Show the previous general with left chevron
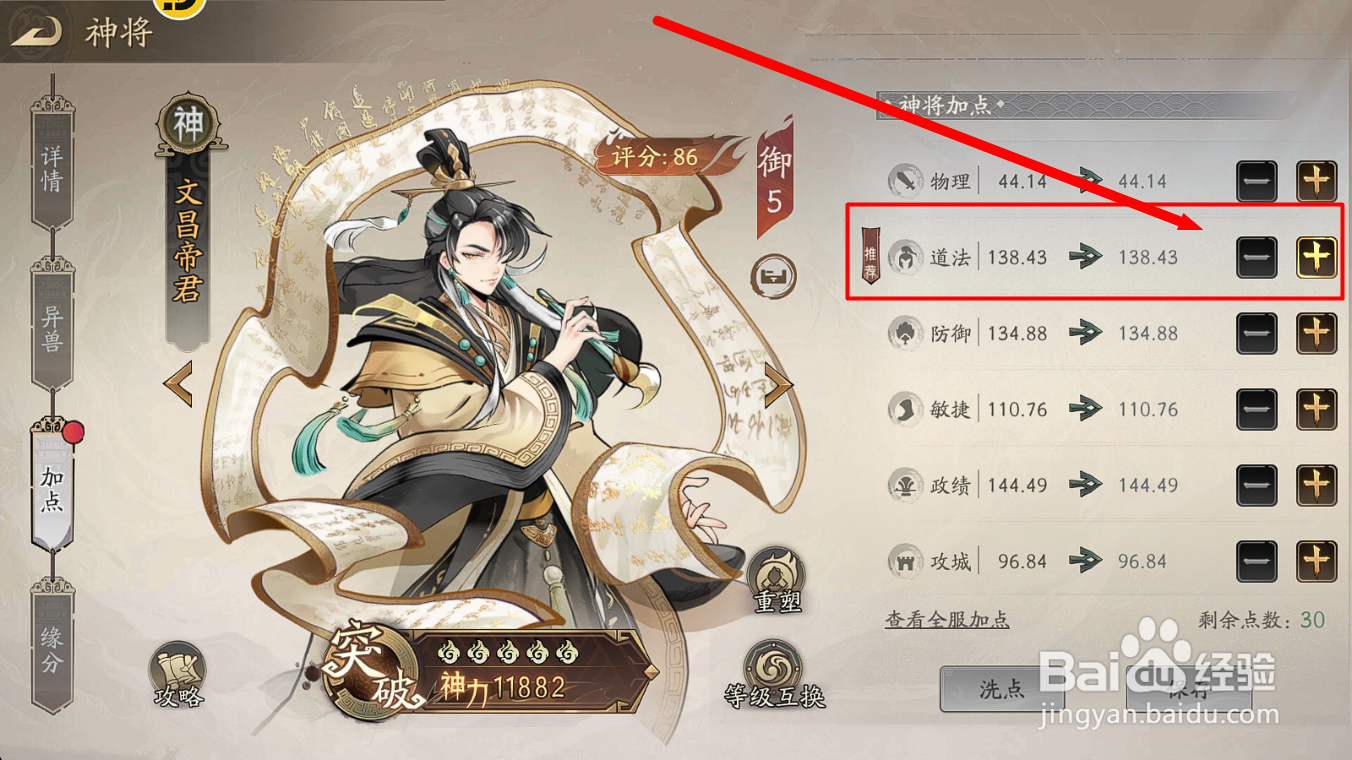Image resolution: width=1352 pixels, height=760 pixels. (179, 385)
